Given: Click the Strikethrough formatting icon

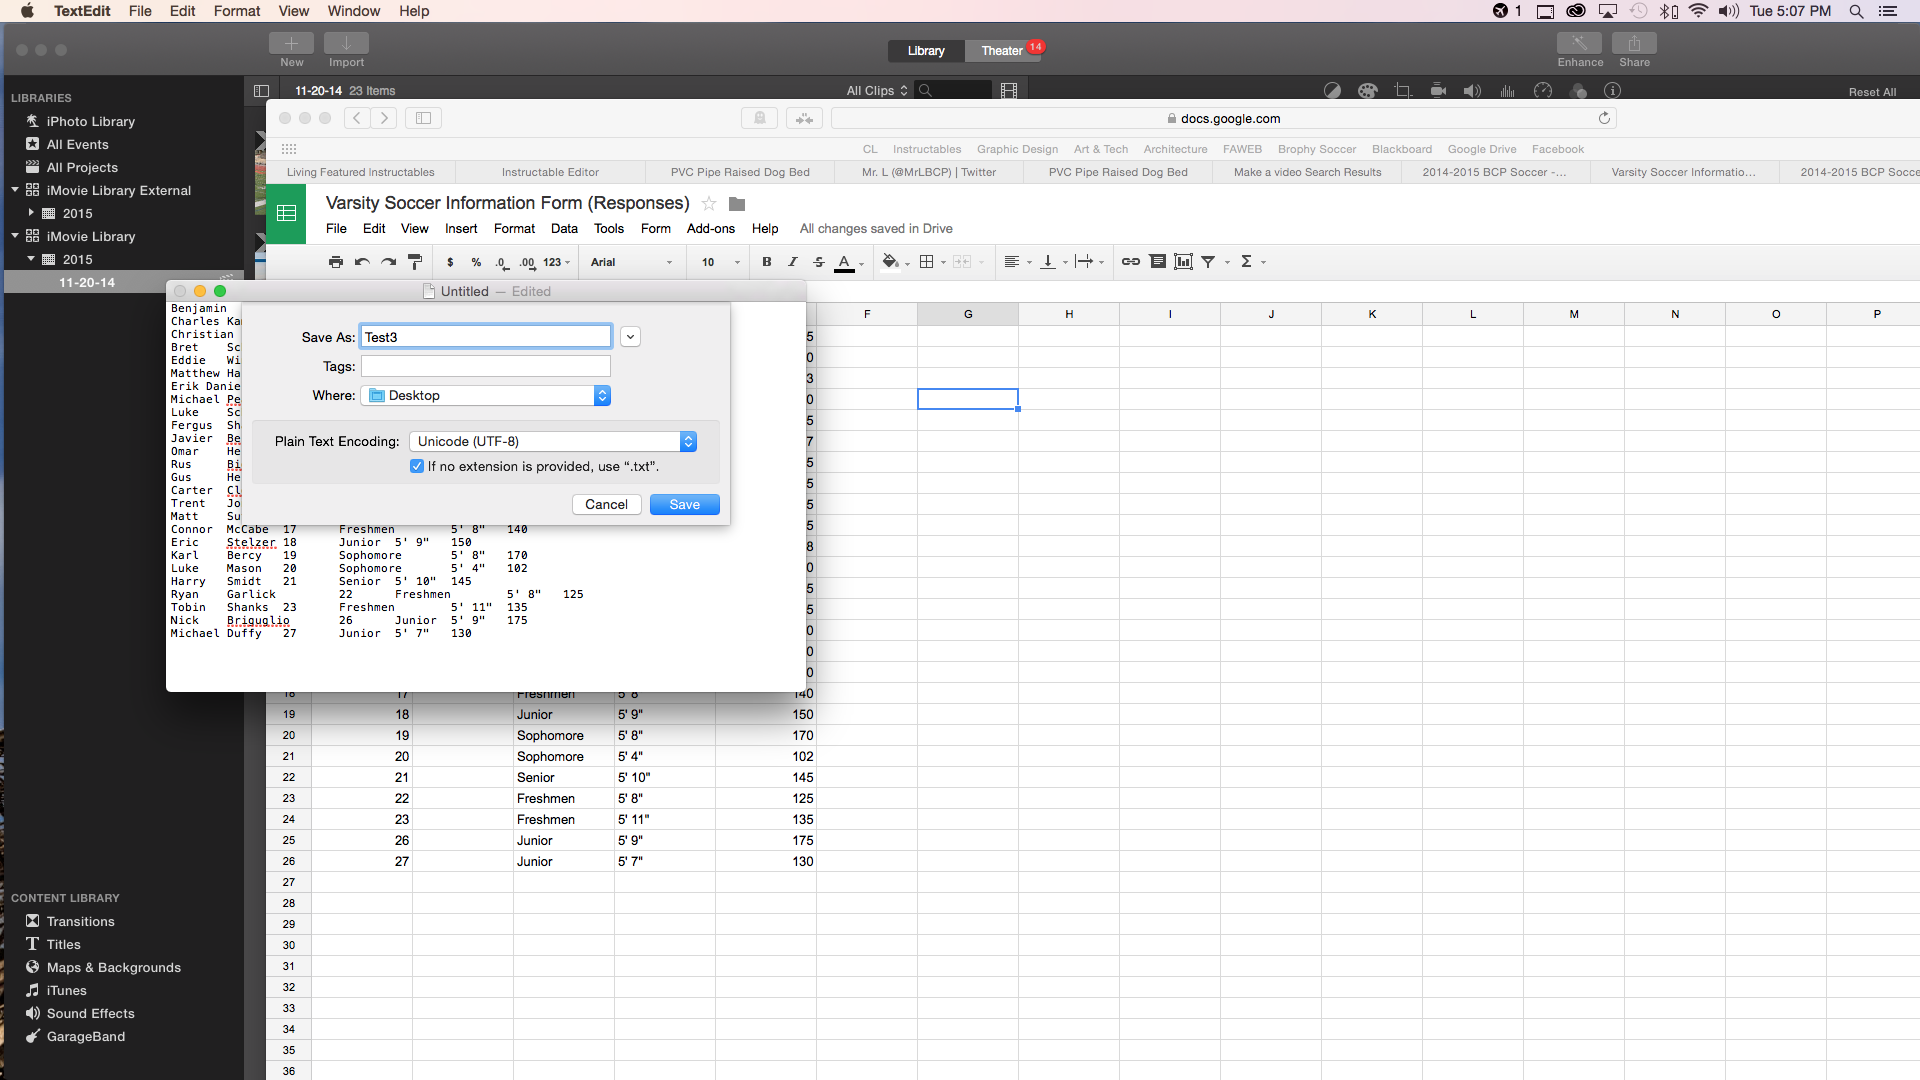Looking at the screenshot, I should [816, 261].
